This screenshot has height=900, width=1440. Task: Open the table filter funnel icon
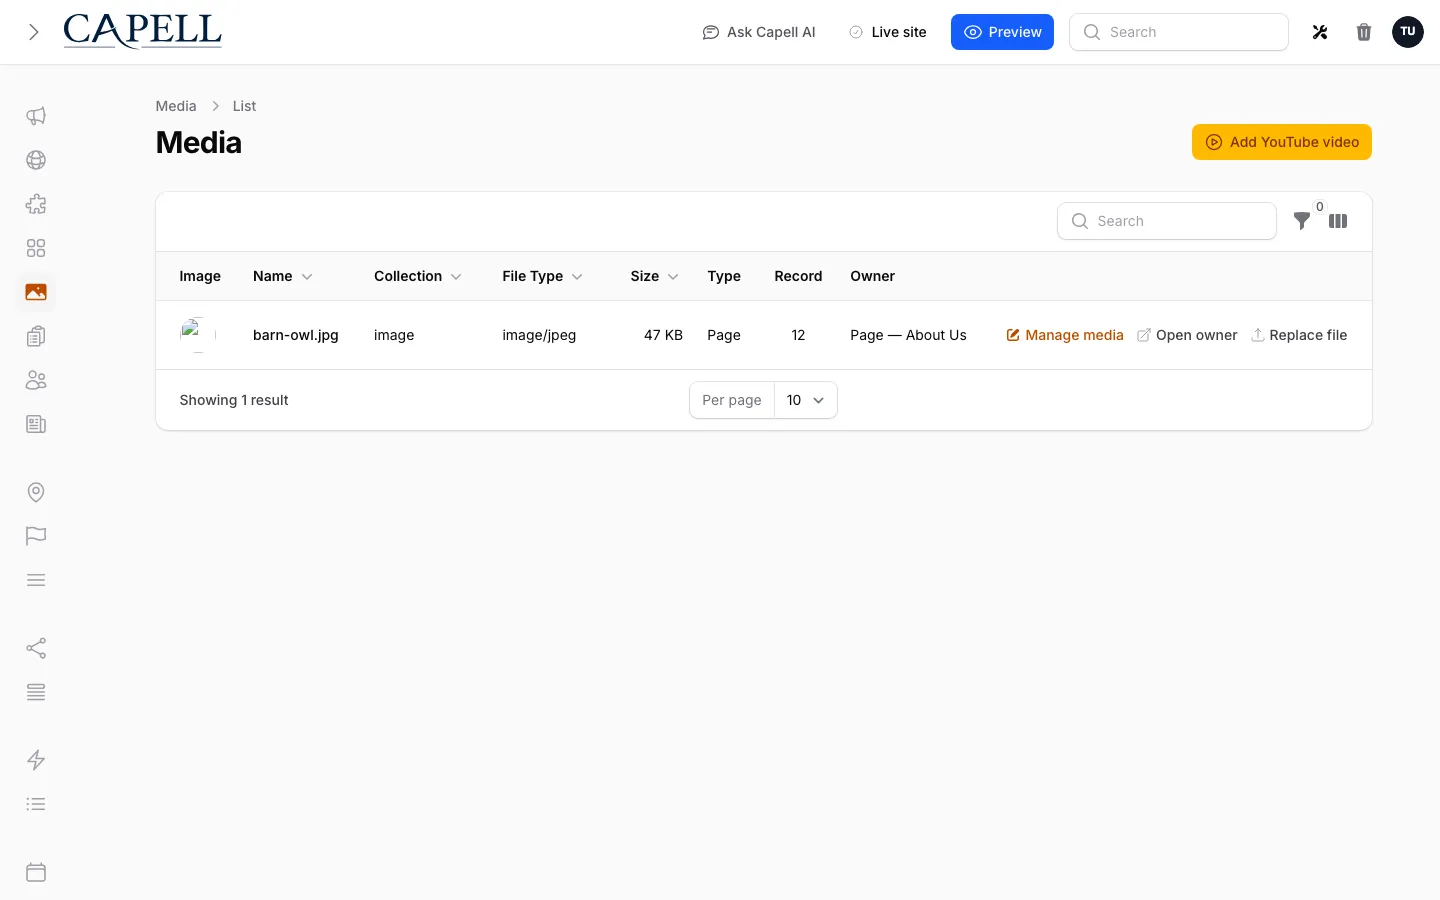click(1302, 221)
